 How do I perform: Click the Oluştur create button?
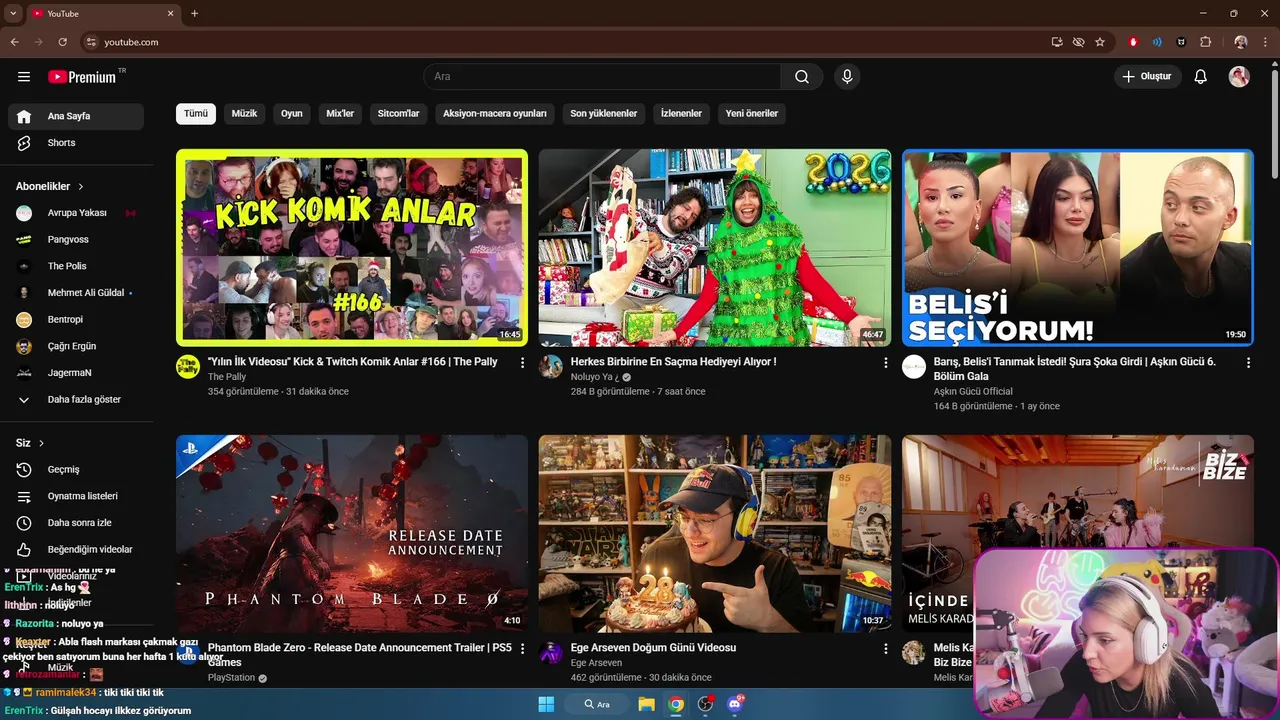1148,77
